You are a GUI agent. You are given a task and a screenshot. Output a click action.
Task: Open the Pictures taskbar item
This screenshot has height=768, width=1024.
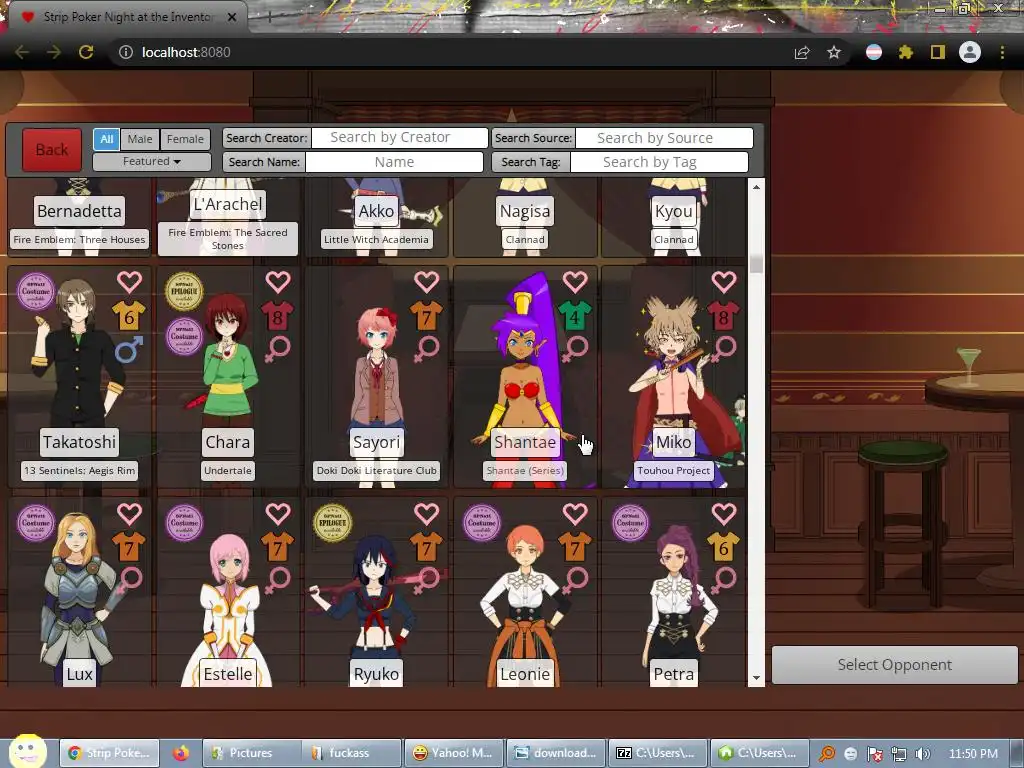click(x=251, y=753)
